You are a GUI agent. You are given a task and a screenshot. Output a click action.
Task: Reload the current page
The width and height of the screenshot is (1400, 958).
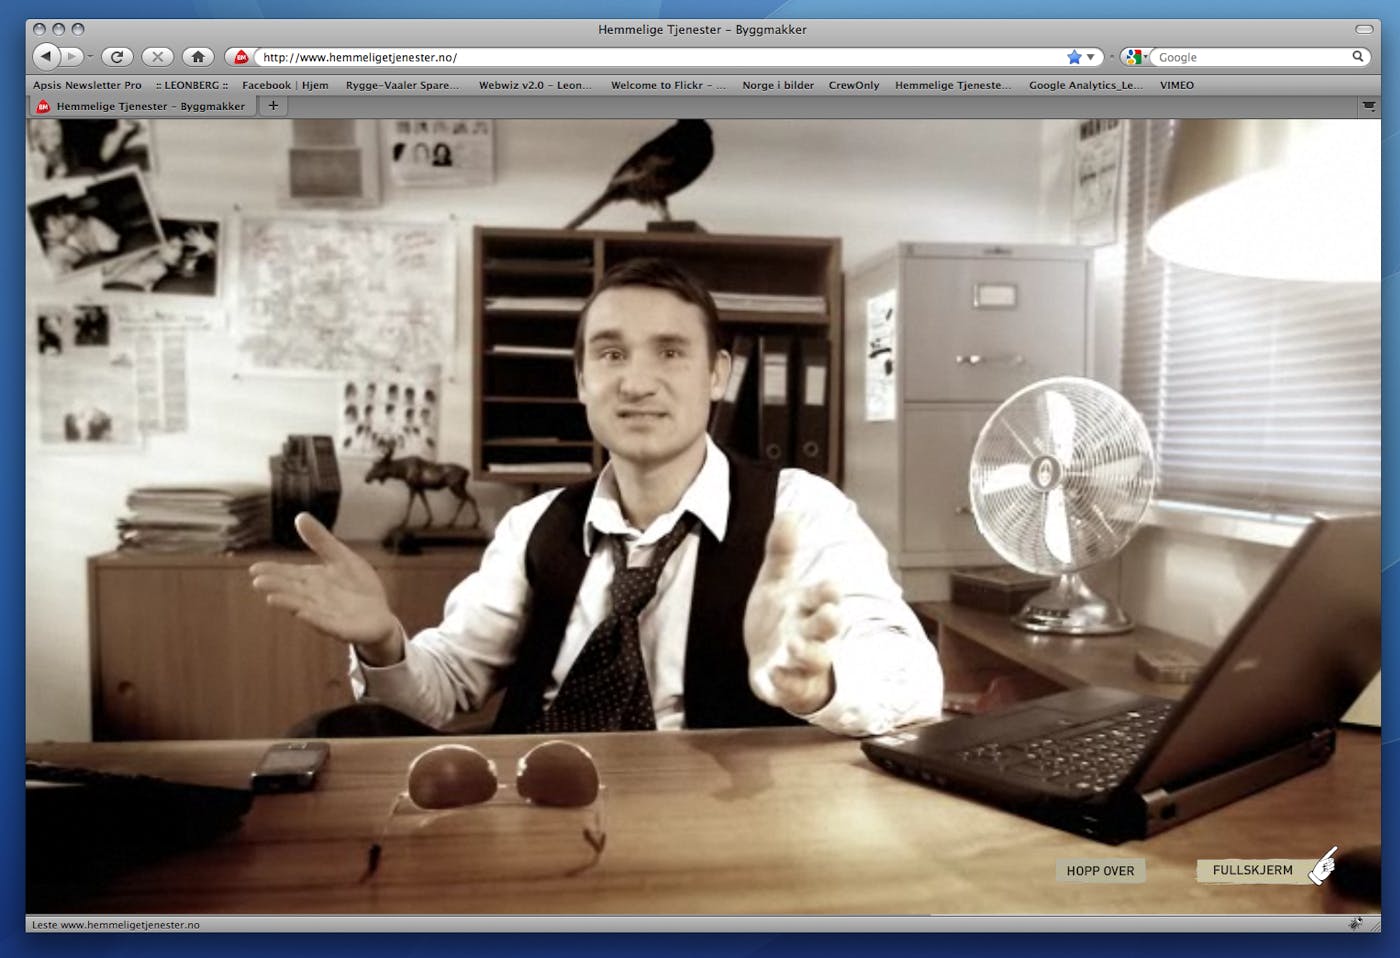(x=117, y=57)
